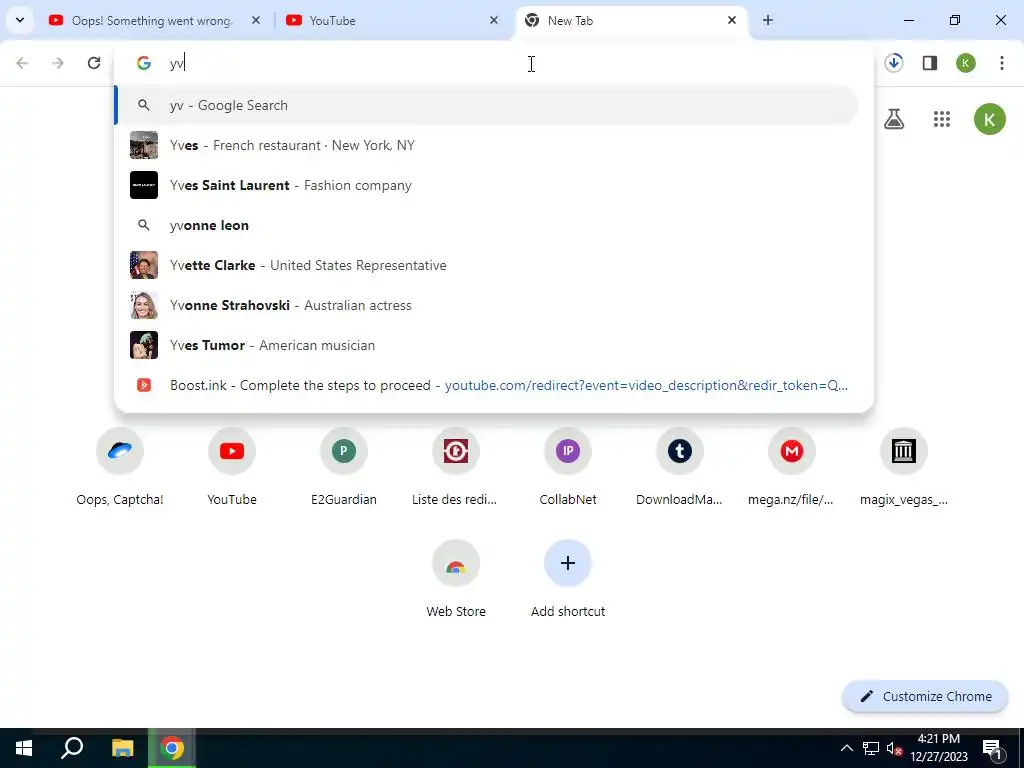Click the muted volume tray icon

click(894, 748)
